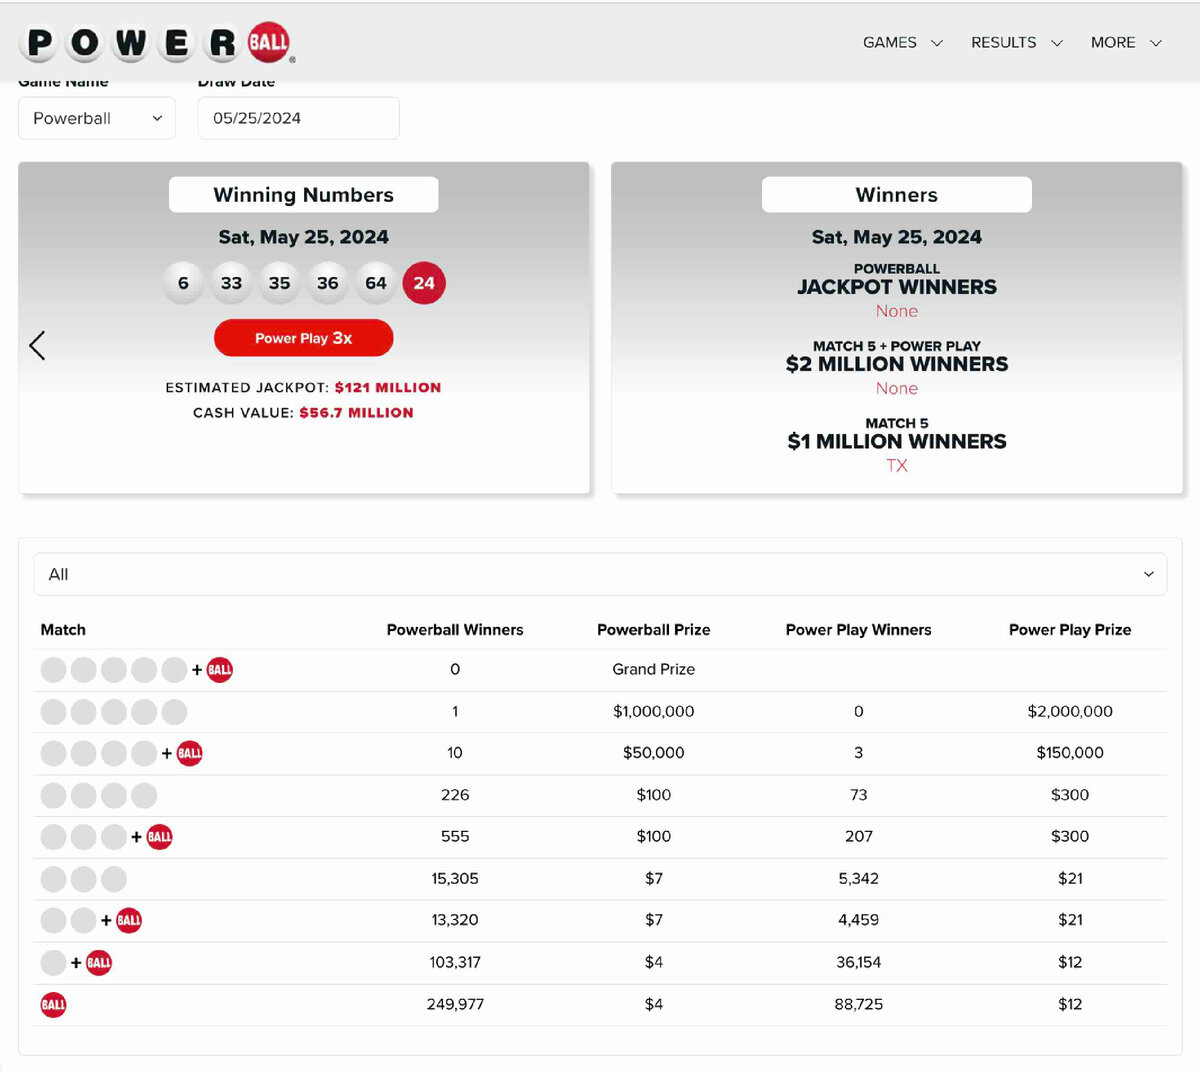The width and height of the screenshot is (1200, 1072).
Task: Select the red Powerball number 24 ball
Action: [424, 283]
